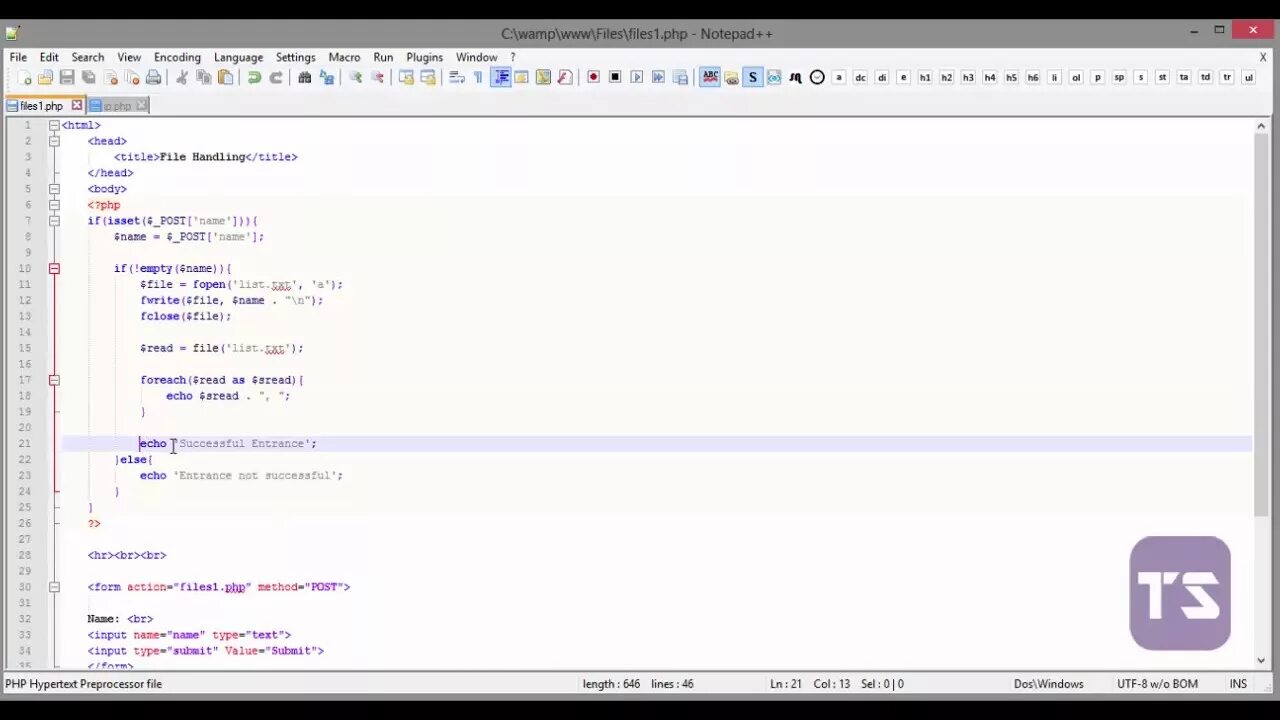Click Save Recorded Macro icon
Screen dimensions: 1280x720
680,77
